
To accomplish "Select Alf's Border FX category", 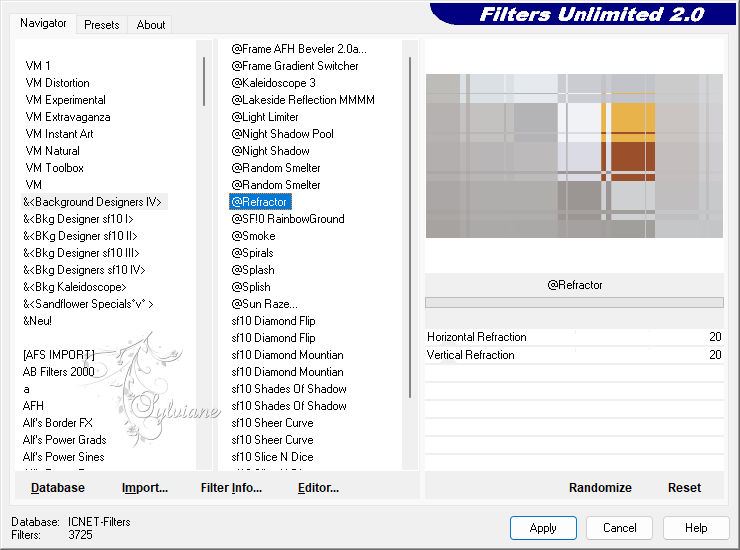I will coord(58,423).
